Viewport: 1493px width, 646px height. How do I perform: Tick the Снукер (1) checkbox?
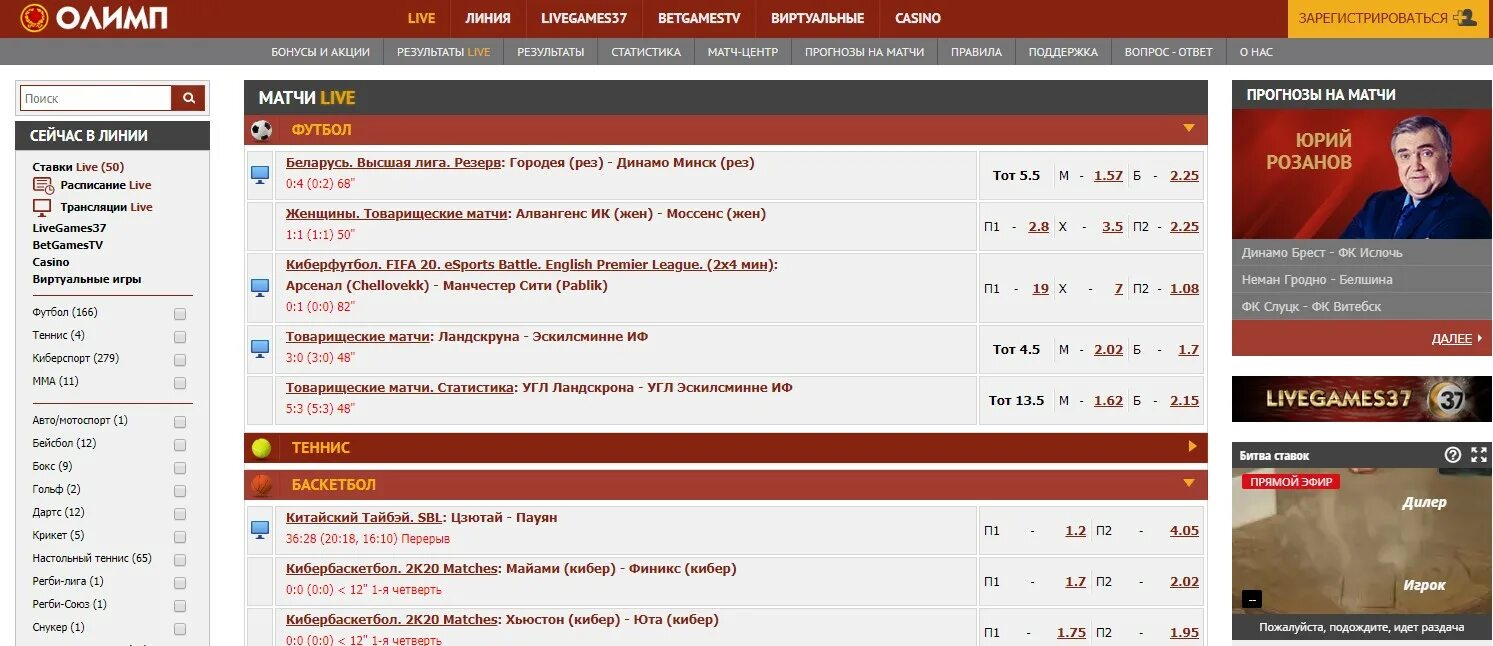[180, 628]
